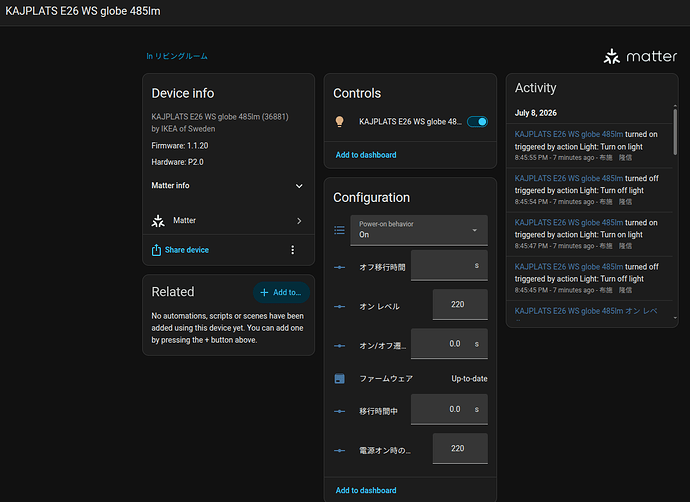This screenshot has height=502, width=690.
Task: Click the matter brand logo top right
Action: click(640, 56)
